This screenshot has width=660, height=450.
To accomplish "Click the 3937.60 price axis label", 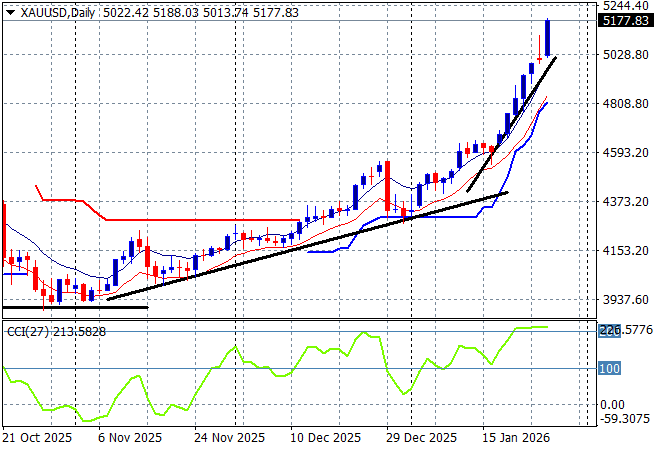I will tap(625, 300).
